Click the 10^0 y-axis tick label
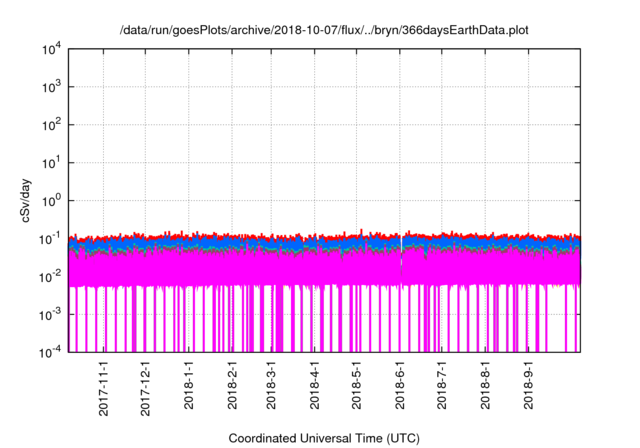 (52, 201)
